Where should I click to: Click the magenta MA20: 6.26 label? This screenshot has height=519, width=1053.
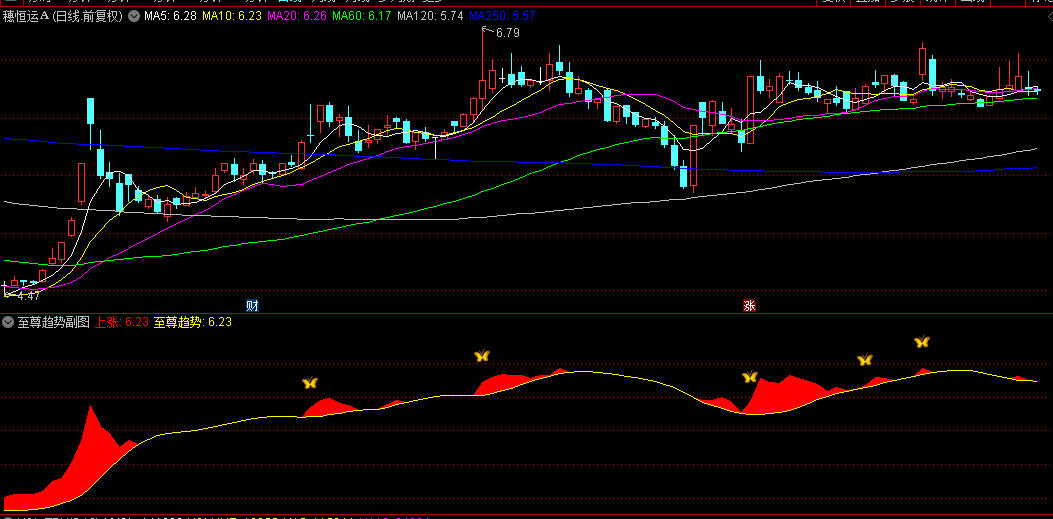(x=297, y=16)
